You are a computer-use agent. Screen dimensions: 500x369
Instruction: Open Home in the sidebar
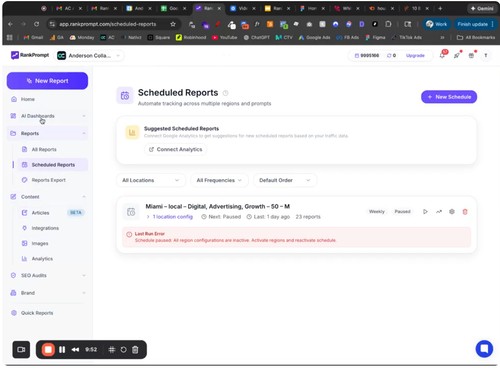coord(28,99)
